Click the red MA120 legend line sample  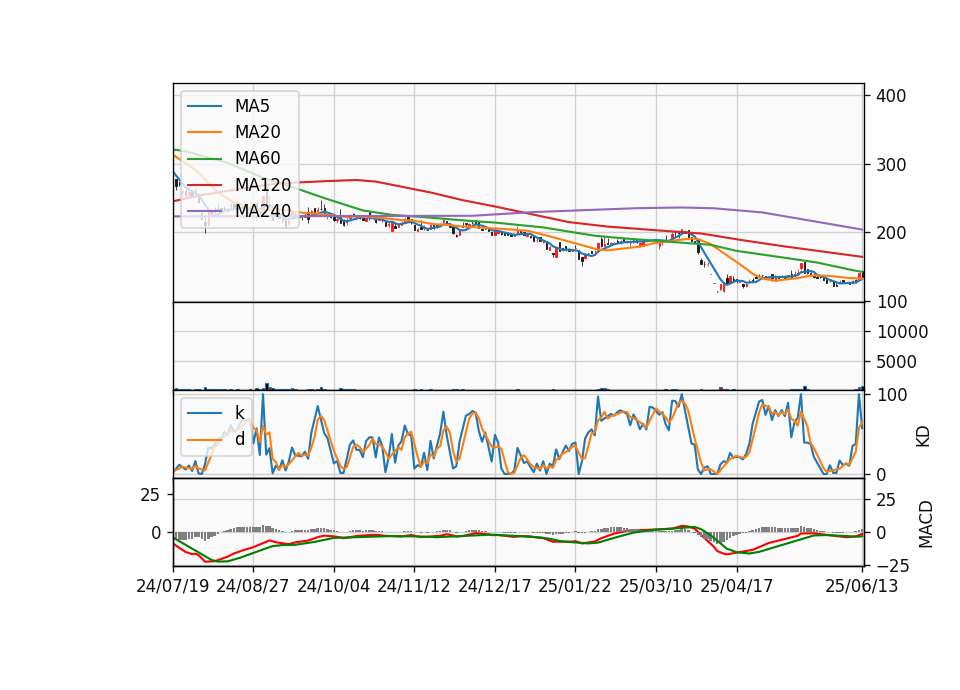[204, 184]
